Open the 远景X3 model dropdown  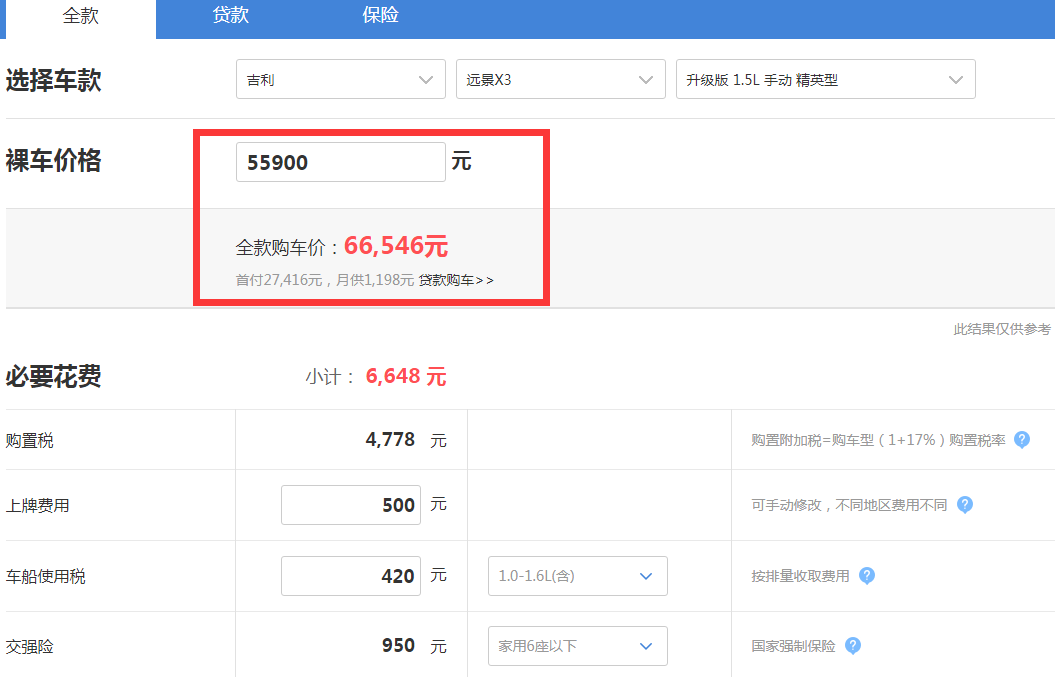[560, 79]
